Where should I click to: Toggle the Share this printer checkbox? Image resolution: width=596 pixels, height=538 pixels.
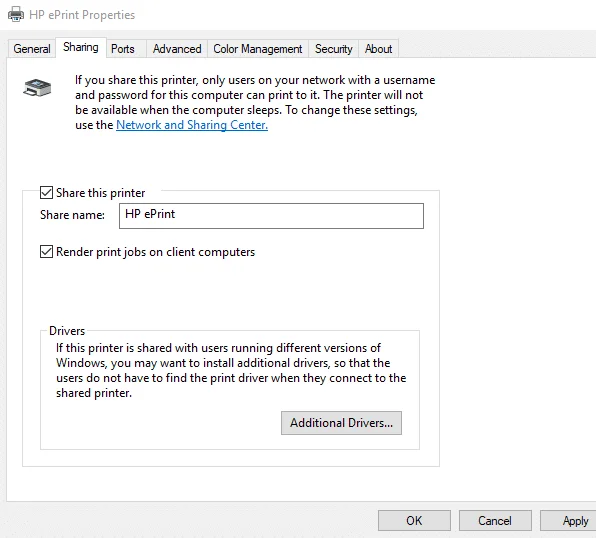(x=46, y=193)
